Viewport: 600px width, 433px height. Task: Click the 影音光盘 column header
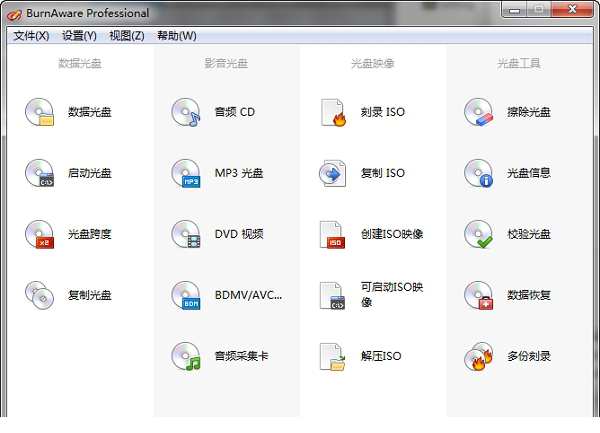[x=226, y=63]
